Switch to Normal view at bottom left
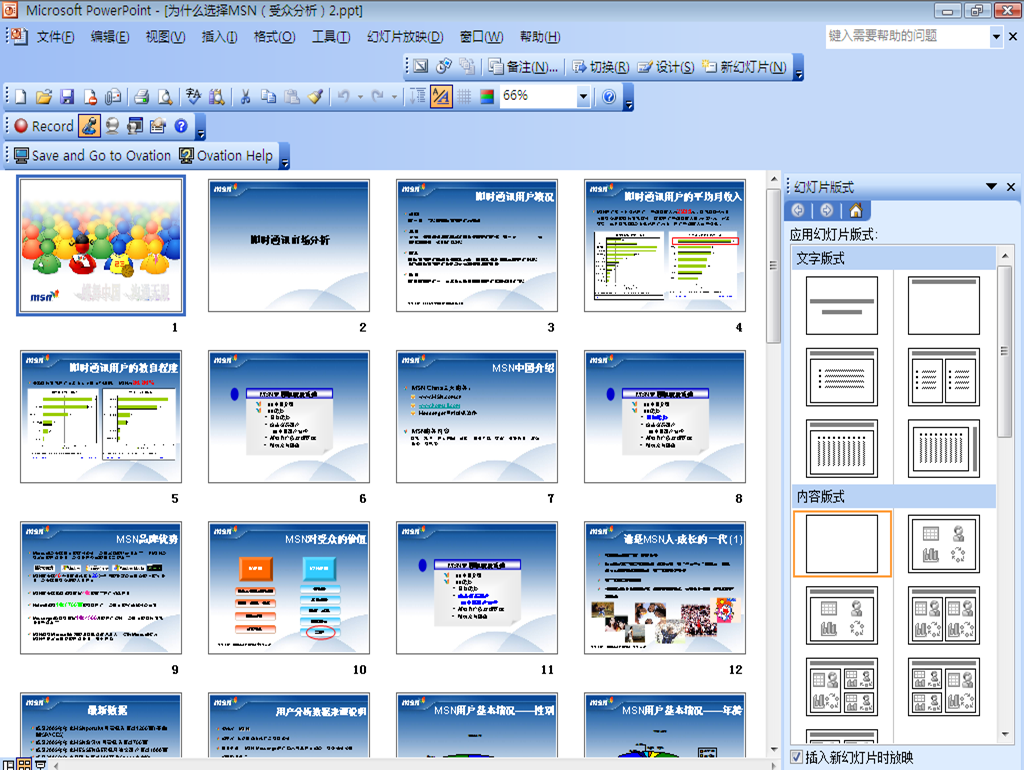 (x=8, y=763)
